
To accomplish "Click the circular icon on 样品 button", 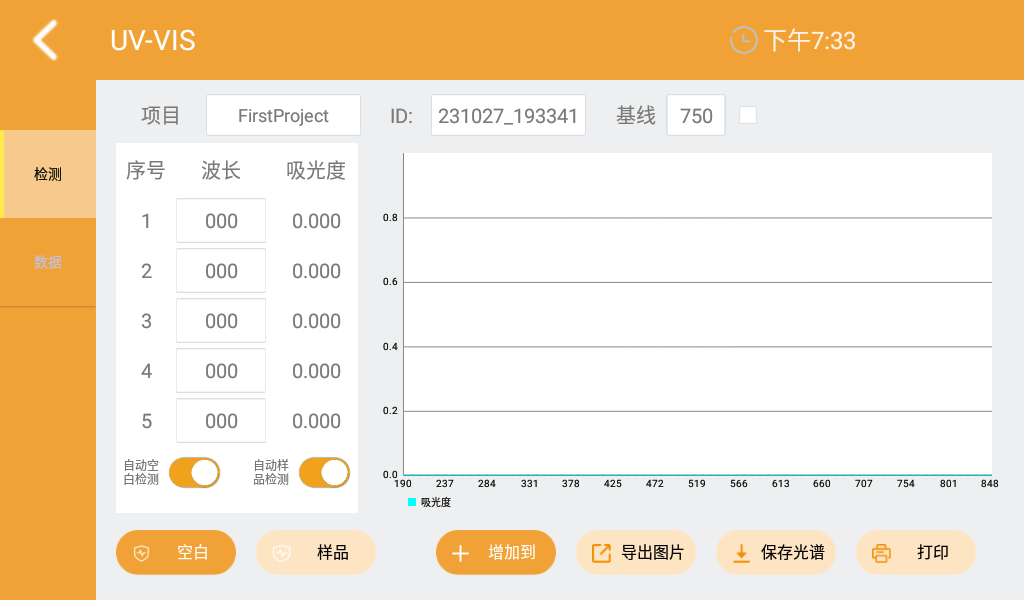I will click(x=281, y=552).
